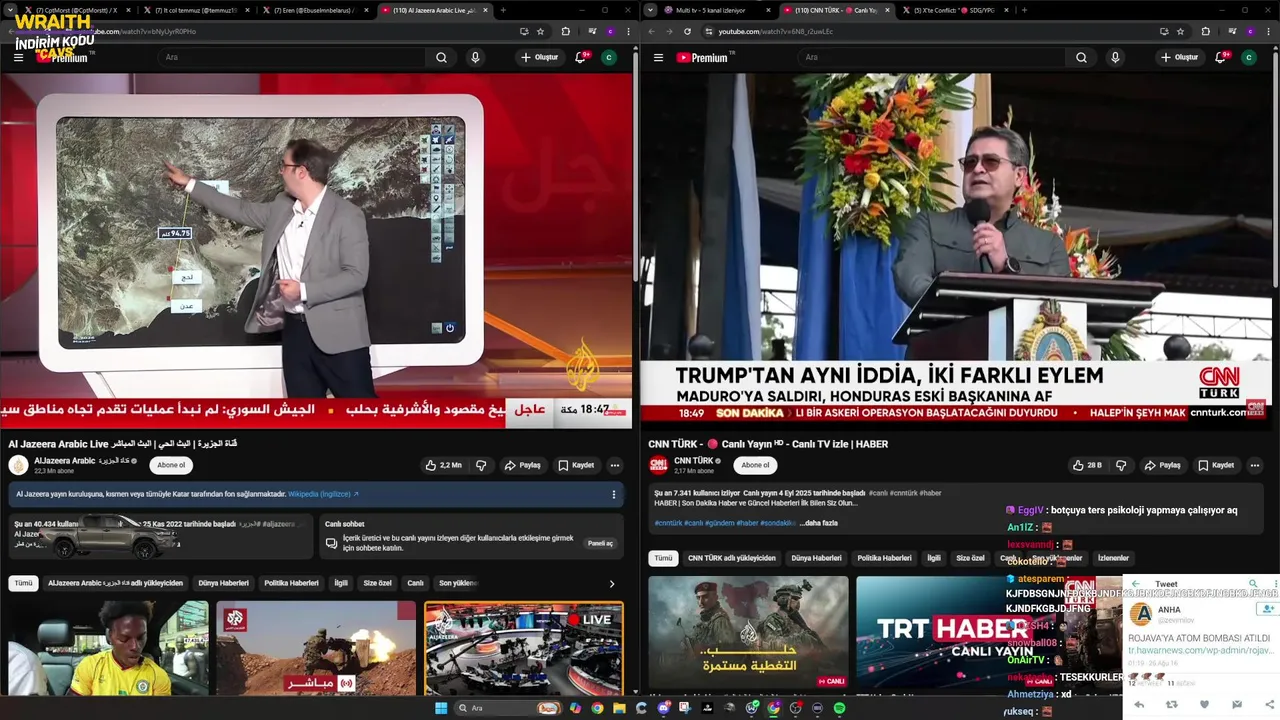This screenshot has height=720, width=1280.
Task: Open TRT Haber Canlı Yayın thumbnail
Action: tap(955, 633)
